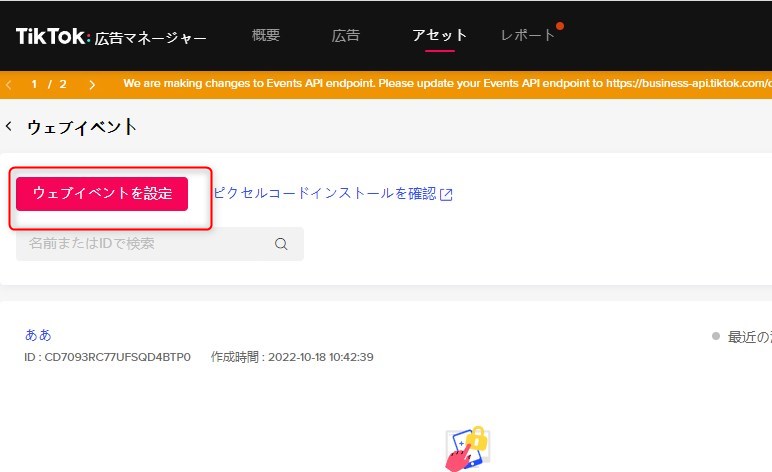Focus the 名前またはIDで検索 search field
The height and width of the screenshot is (472, 772).
[x=140, y=244]
